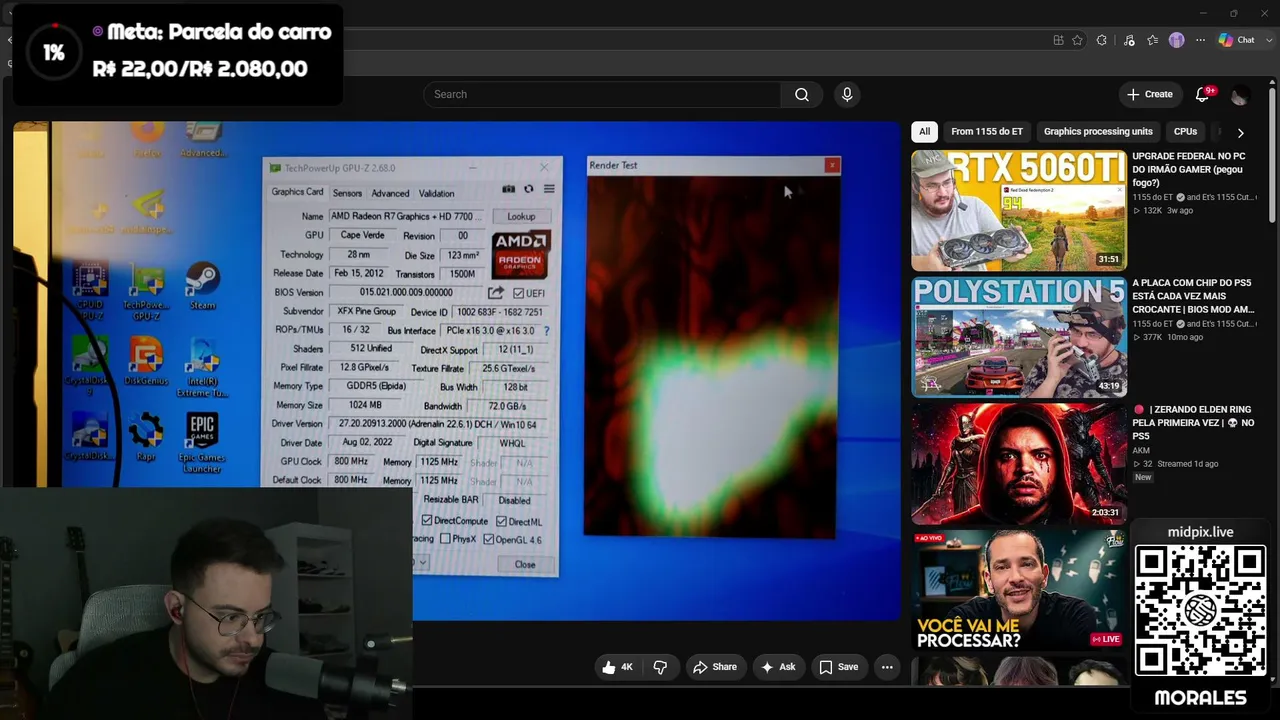Save the video with Save button
1280x720 pixels.
point(838,667)
